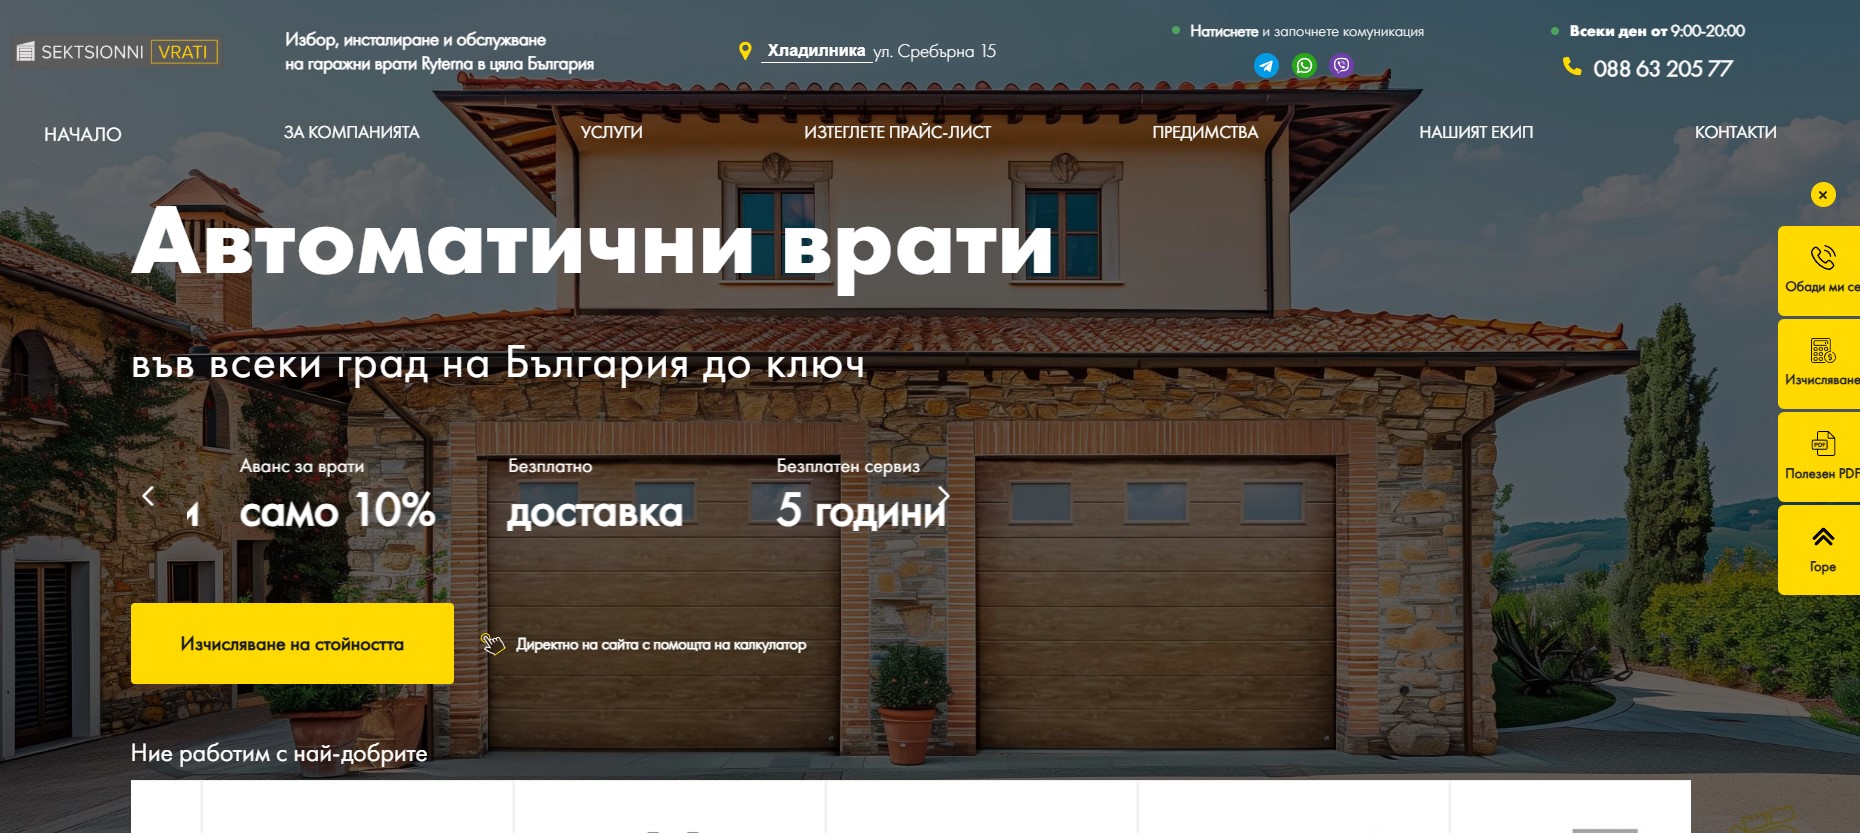Open the Telegram chat icon
Viewport: 1860px width, 833px height.
pyautogui.click(x=1266, y=66)
